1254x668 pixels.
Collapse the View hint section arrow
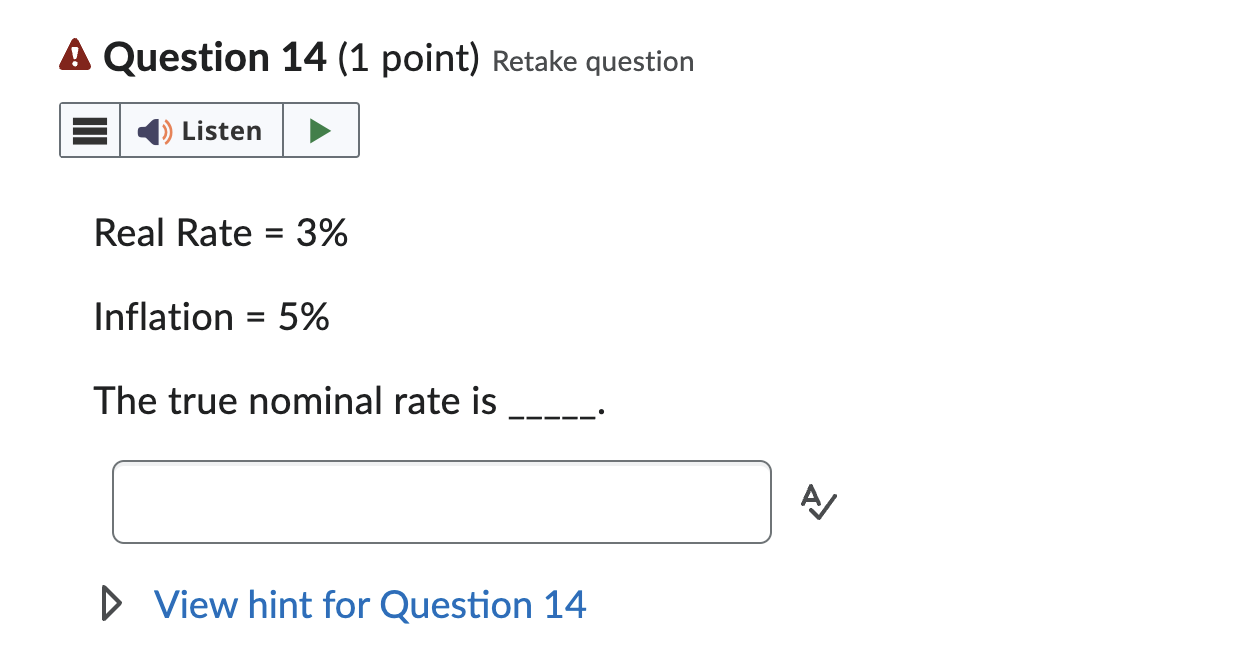click(x=112, y=603)
